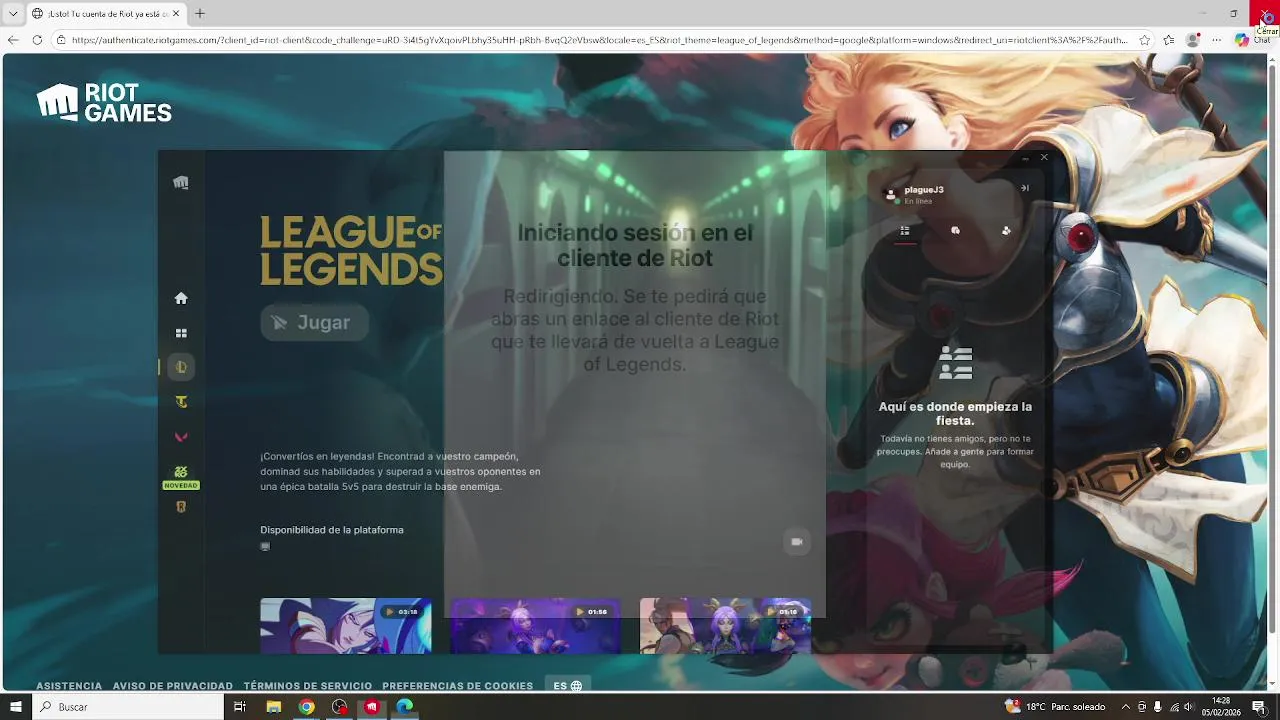Open the tab list dropdown arrow
This screenshot has width=1280, height=720.
click(x=13, y=13)
